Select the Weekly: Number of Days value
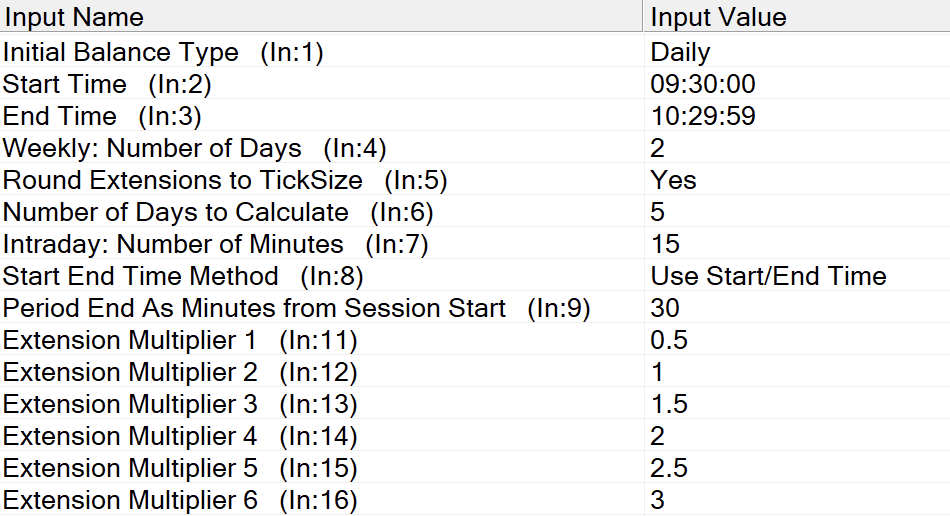 click(x=658, y=148)
